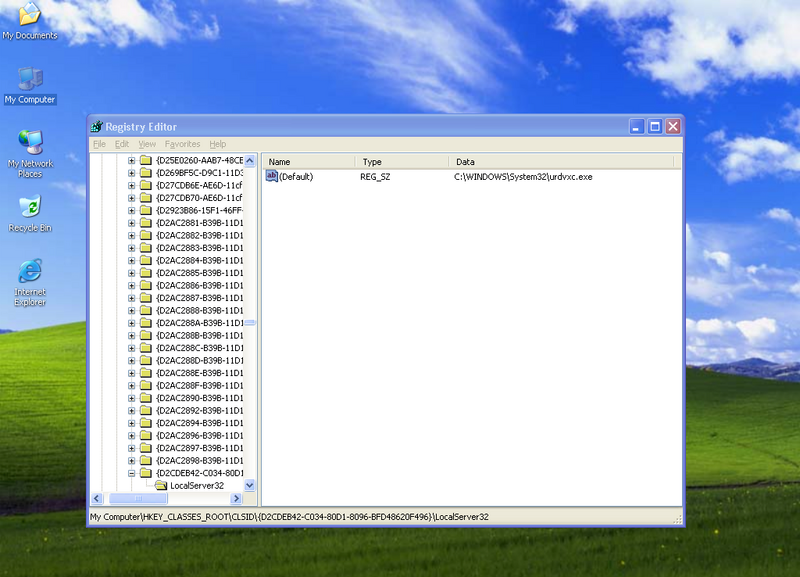Click folder icon of {D2AC2885-B39B-11D1 key

[146, 272]
